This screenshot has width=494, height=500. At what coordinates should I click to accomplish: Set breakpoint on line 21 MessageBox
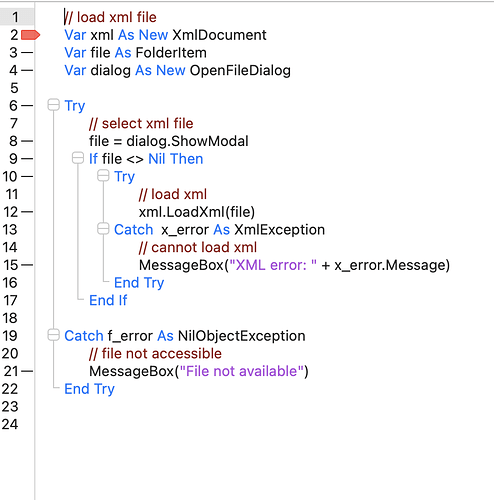pos(27,371)
